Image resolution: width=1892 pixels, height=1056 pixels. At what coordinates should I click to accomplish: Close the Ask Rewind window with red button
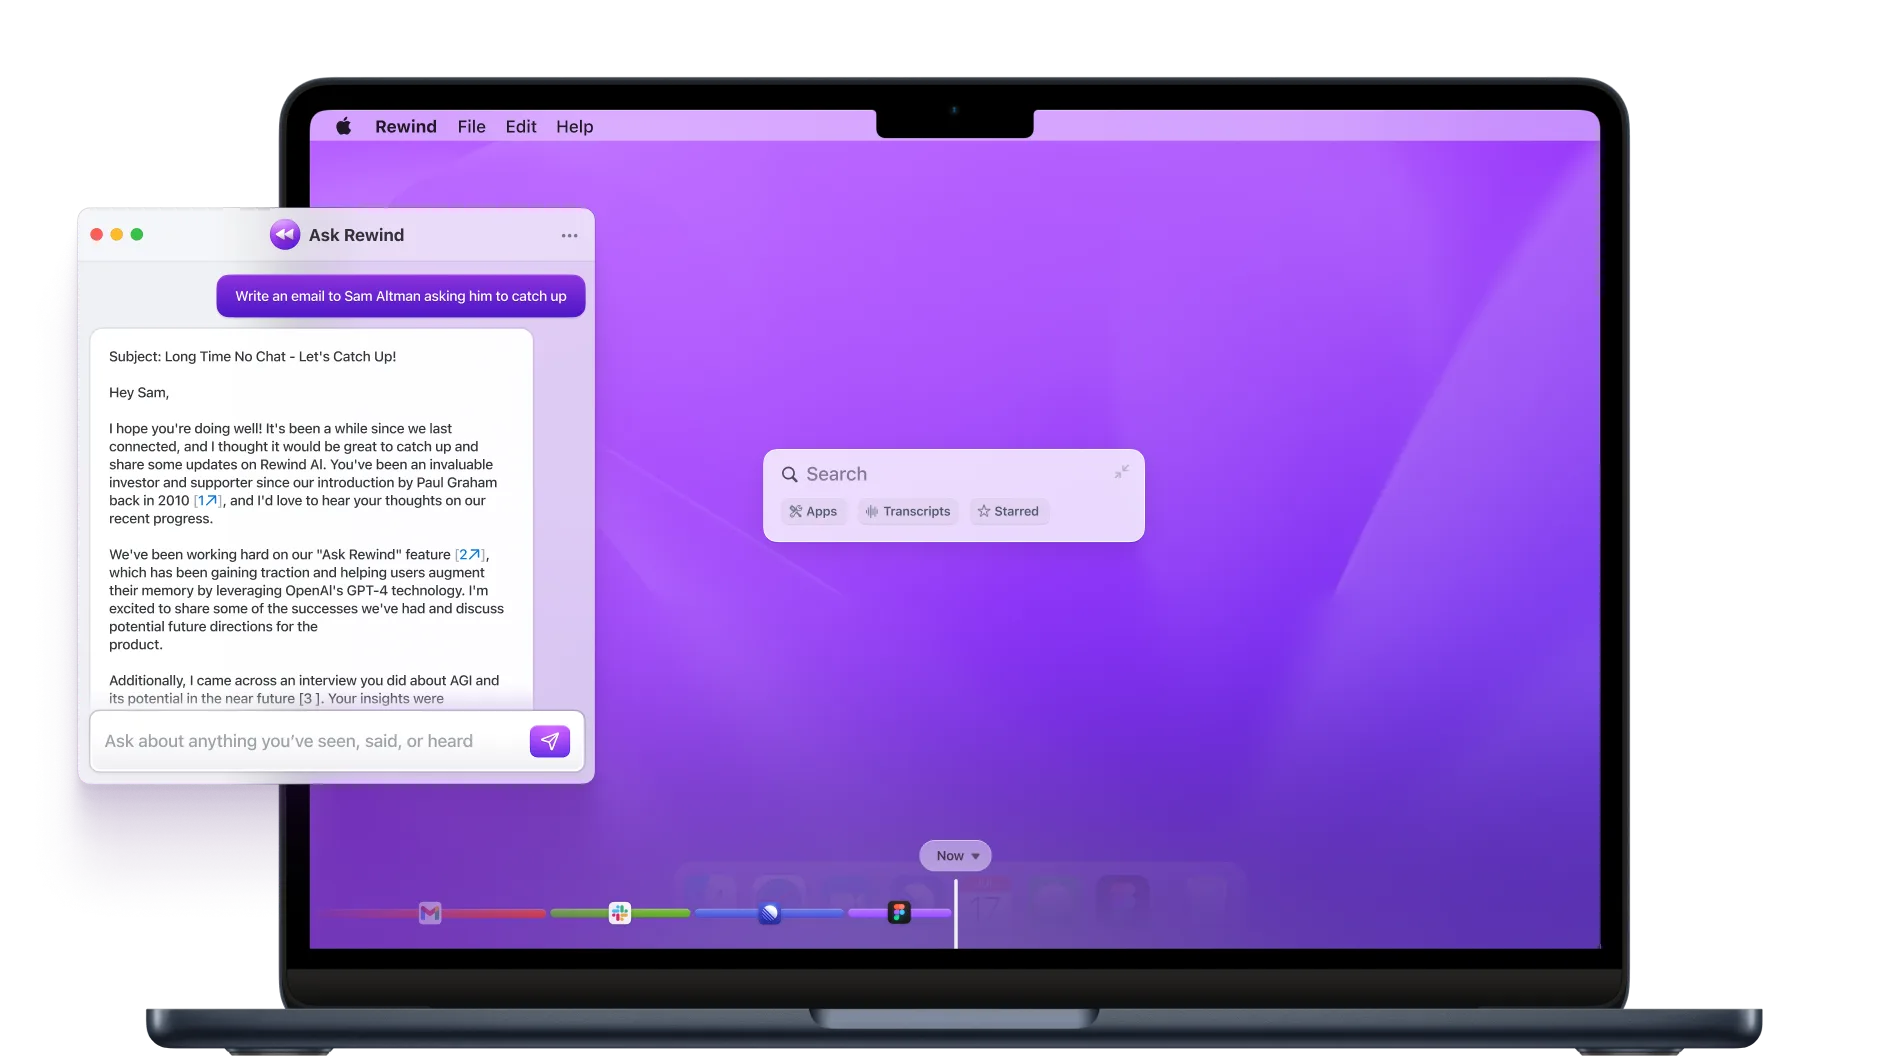click(97, 235)
